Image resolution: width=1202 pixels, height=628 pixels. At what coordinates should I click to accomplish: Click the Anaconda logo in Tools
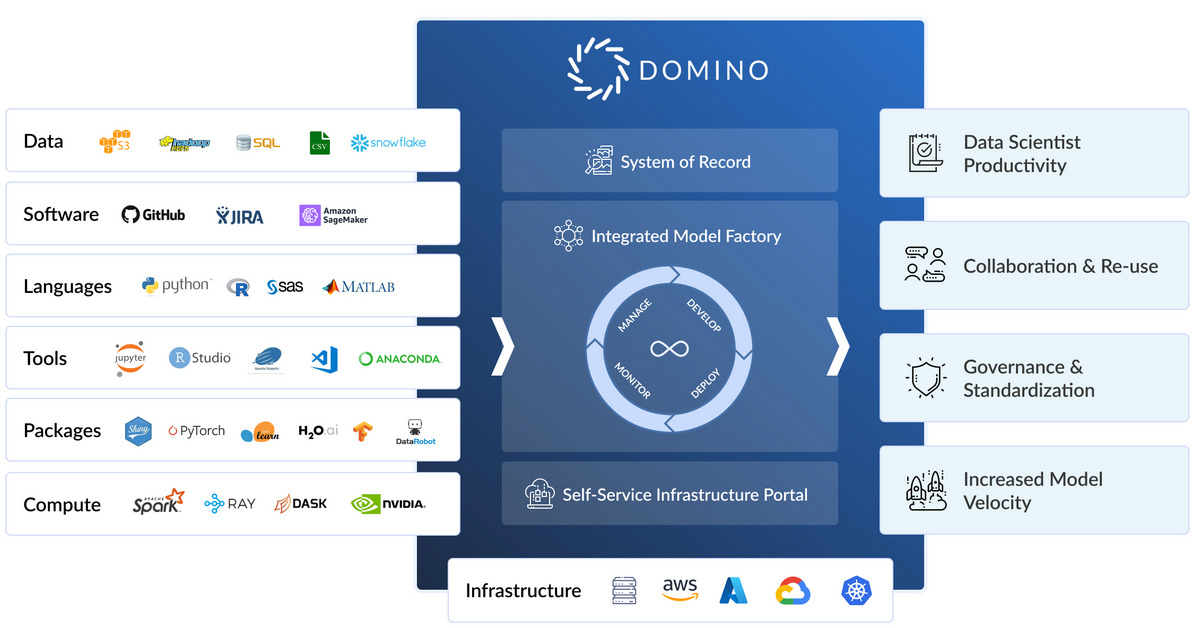coord(400,359)
